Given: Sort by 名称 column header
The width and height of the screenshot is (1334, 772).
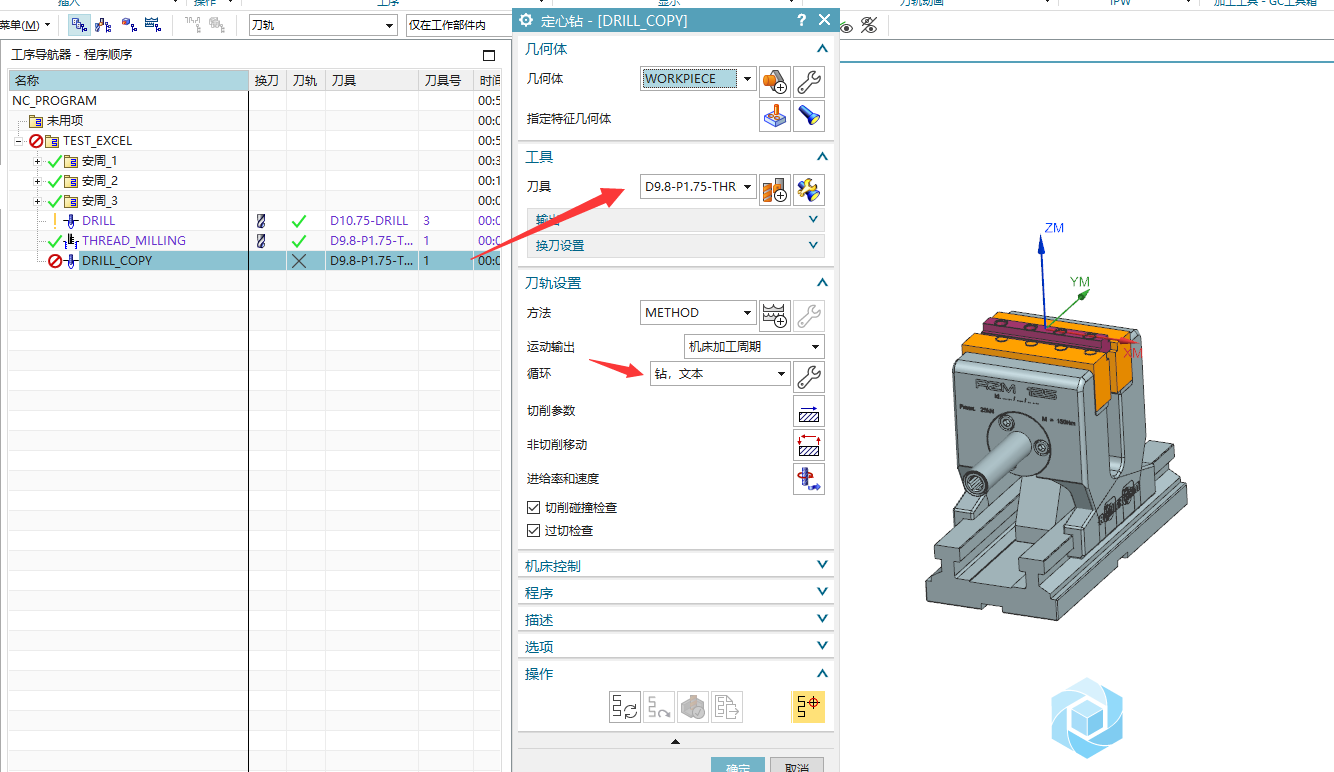Looking at the screenshot, I should point(128,80).
